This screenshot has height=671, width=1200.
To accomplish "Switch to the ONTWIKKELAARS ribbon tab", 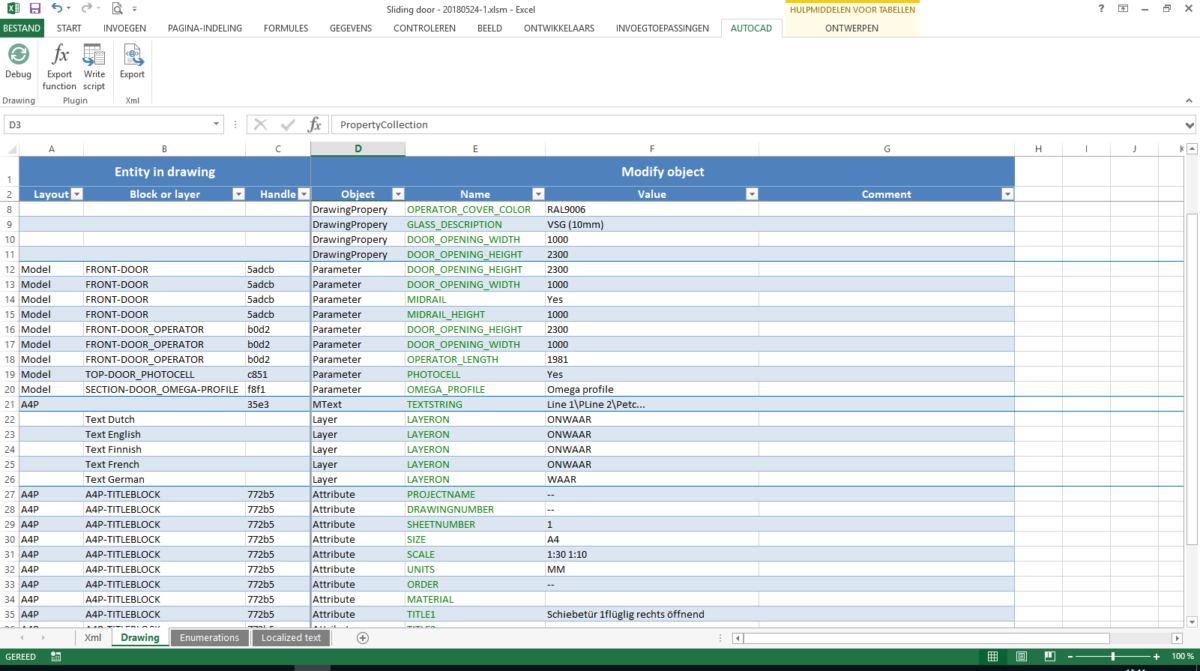I will (559, 28).
